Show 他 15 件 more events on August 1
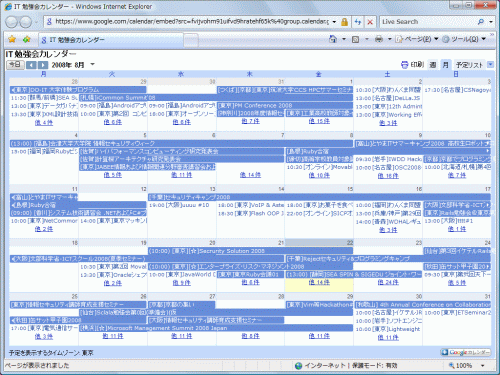 (319, 121)
